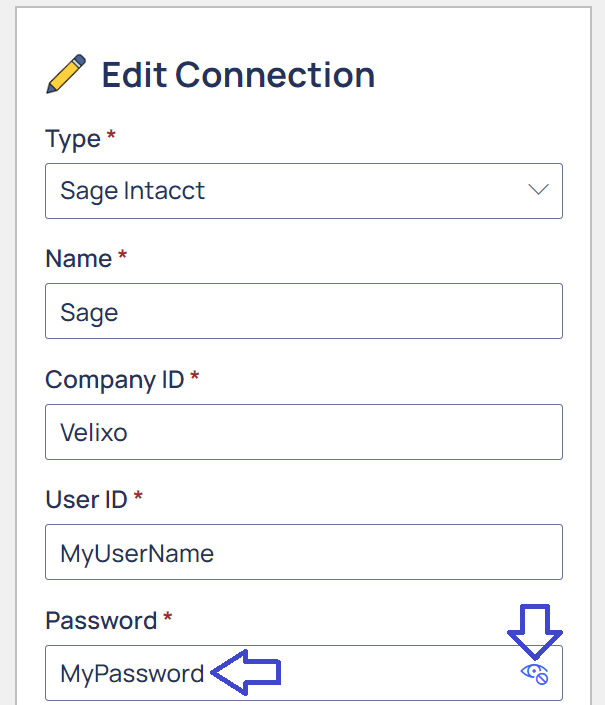Click the downward blue arrow annotation
Image resolution: width=605 pixels, height=705 pixels.
pyautogui.click(x=535, y=632)
